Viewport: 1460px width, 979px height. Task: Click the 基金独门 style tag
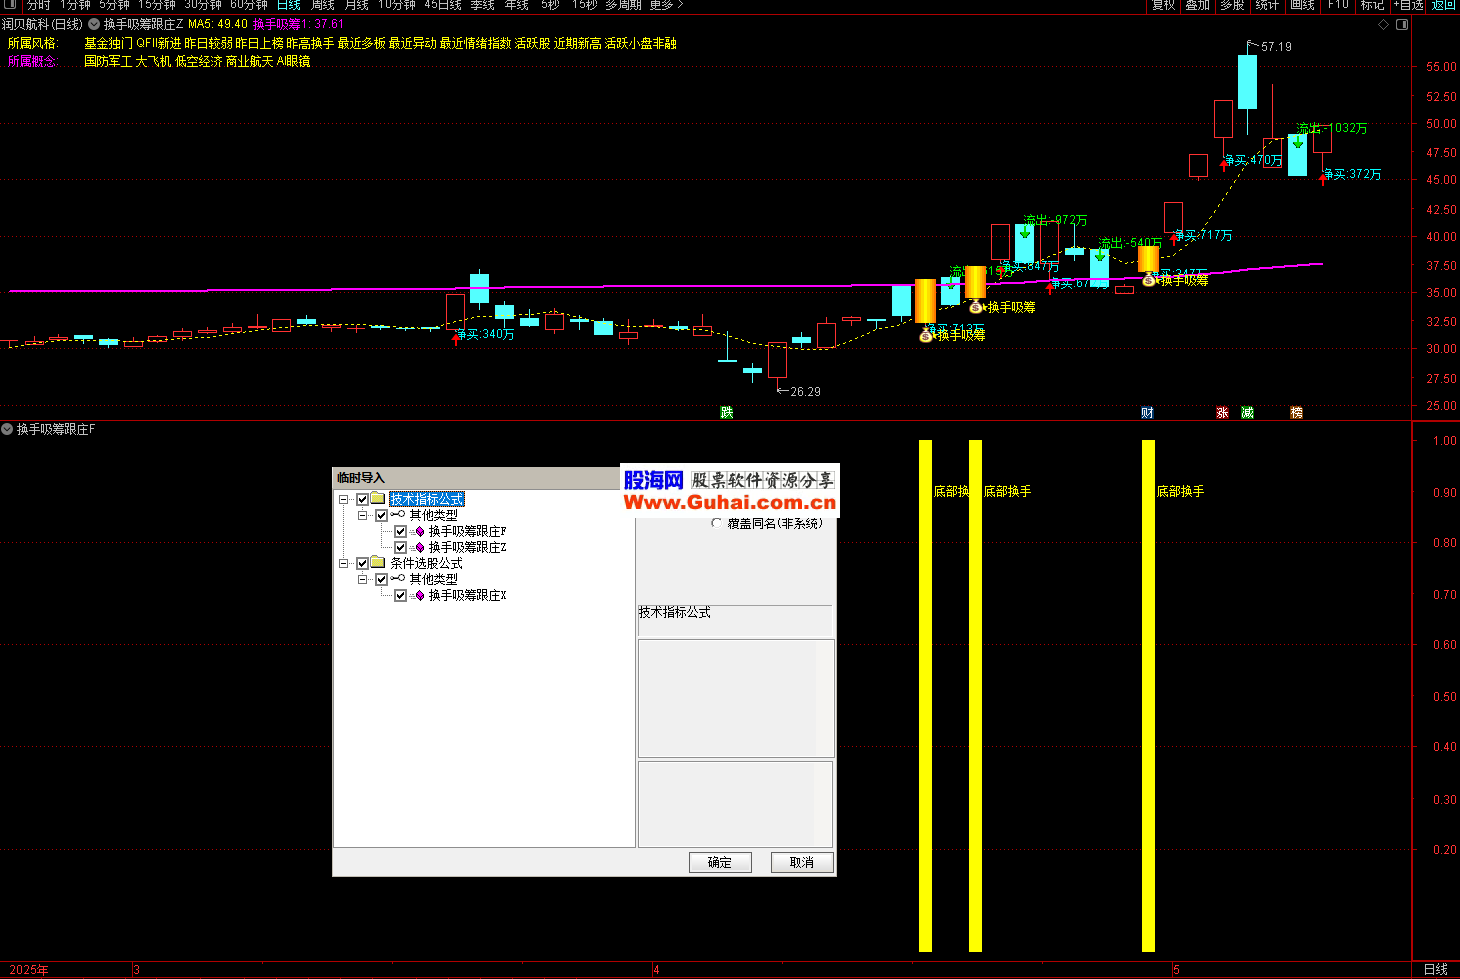(x=108, y=43)
